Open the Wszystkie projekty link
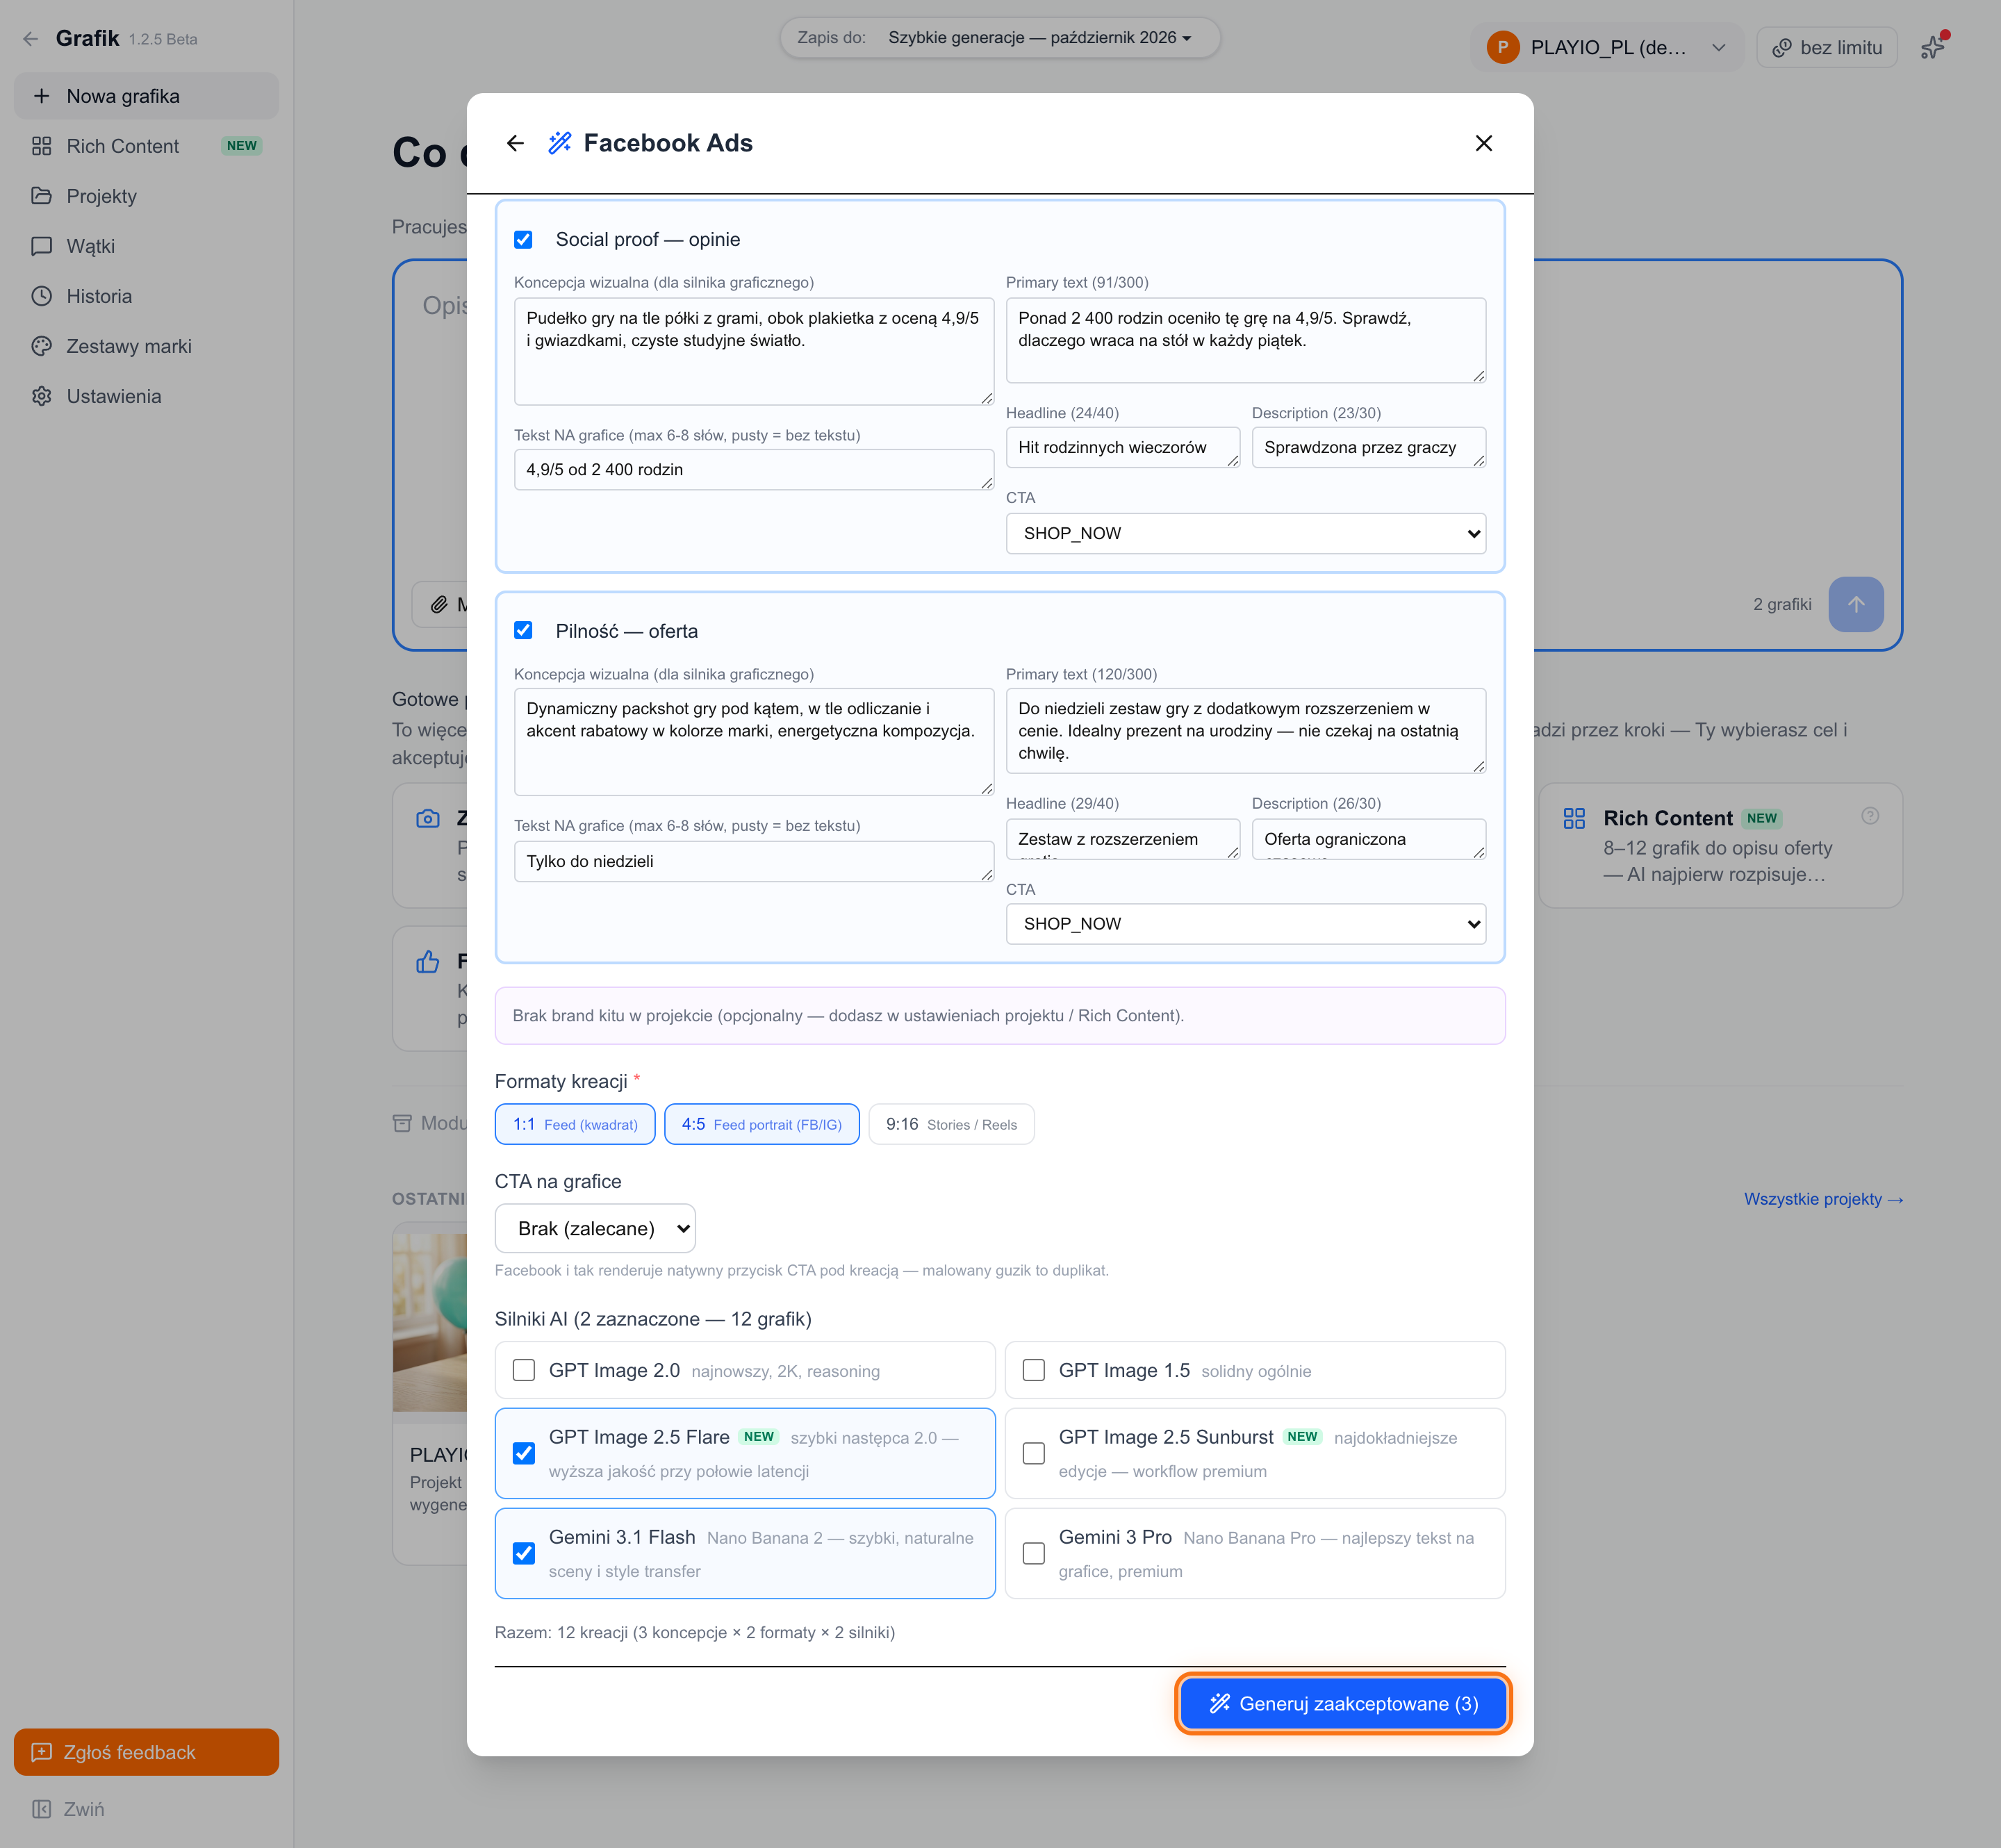The image size is (2001, 1848). pos(1823,1199)
